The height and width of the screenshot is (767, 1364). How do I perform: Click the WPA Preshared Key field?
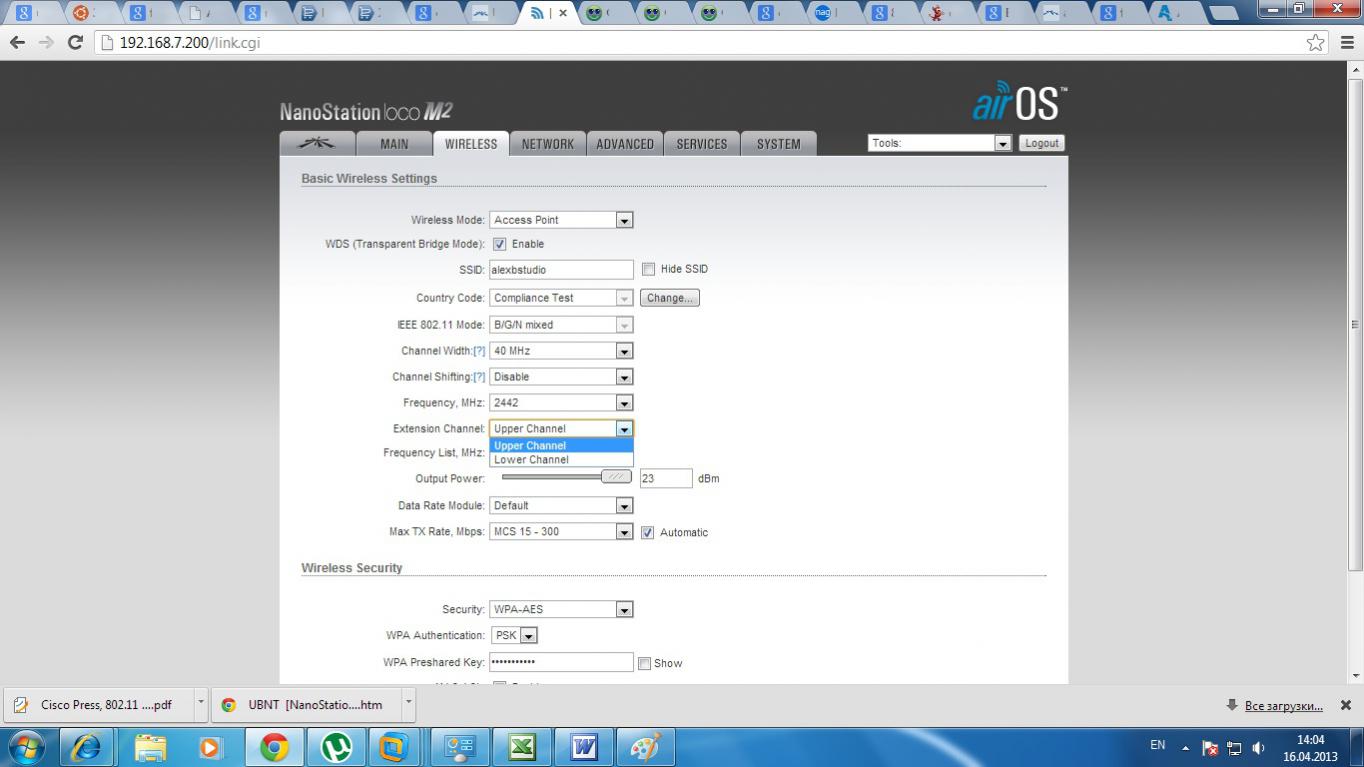pyautogui.click(x=561, y=662)
